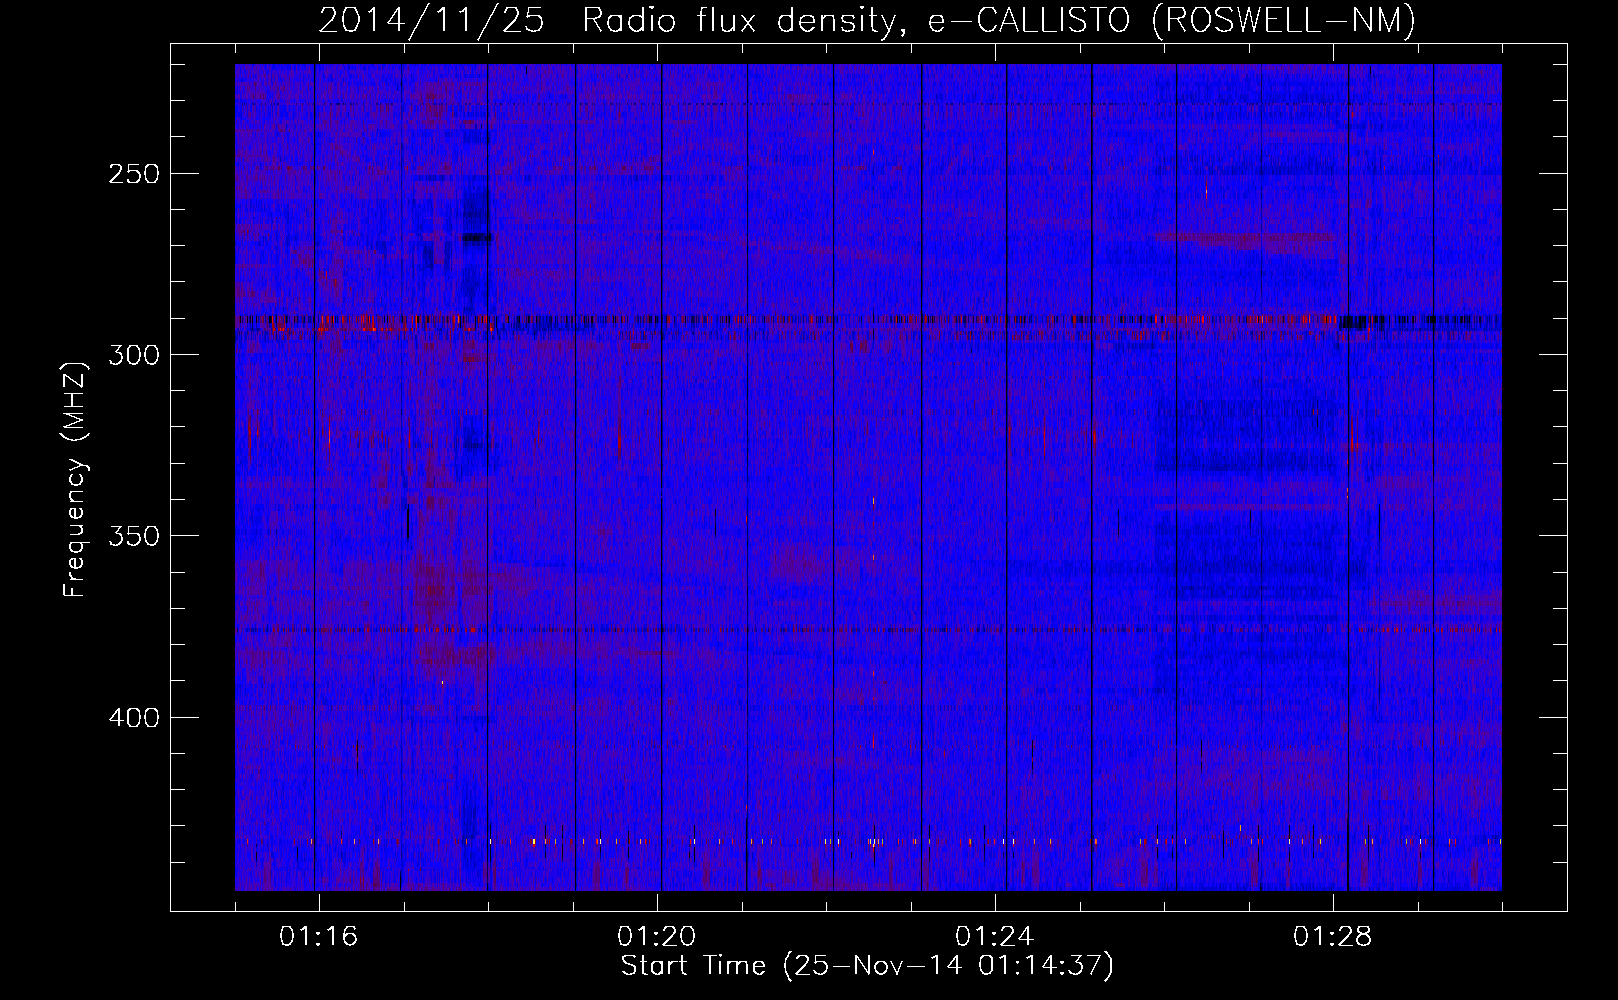The width and height of the screenshot is (1618, 1000).
Task: Click the "Start Time (25-Nov-14 01:14:37)" label
Action: coord(867,965)
